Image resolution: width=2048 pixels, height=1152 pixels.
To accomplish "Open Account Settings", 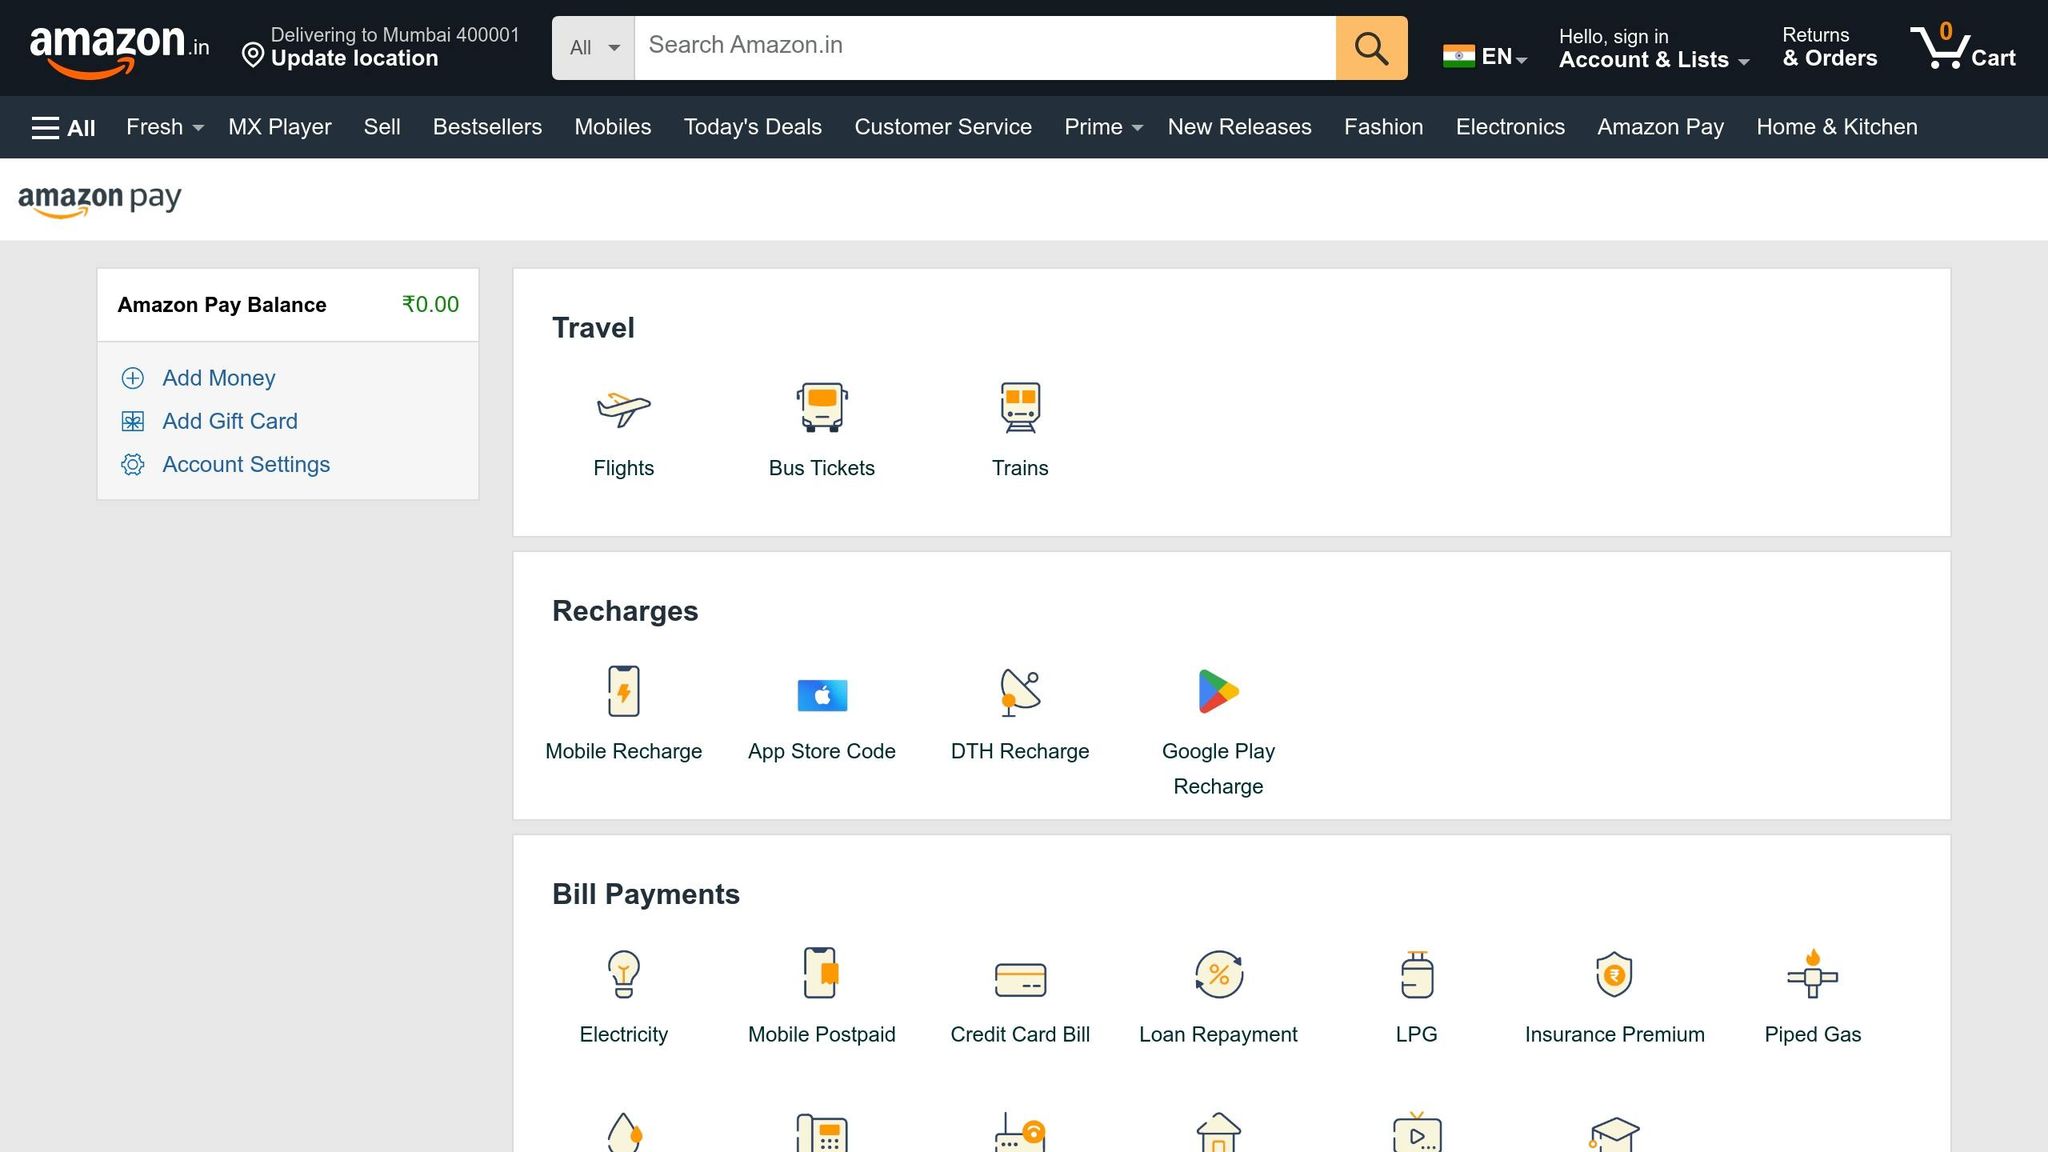I will tap(246, 464).
